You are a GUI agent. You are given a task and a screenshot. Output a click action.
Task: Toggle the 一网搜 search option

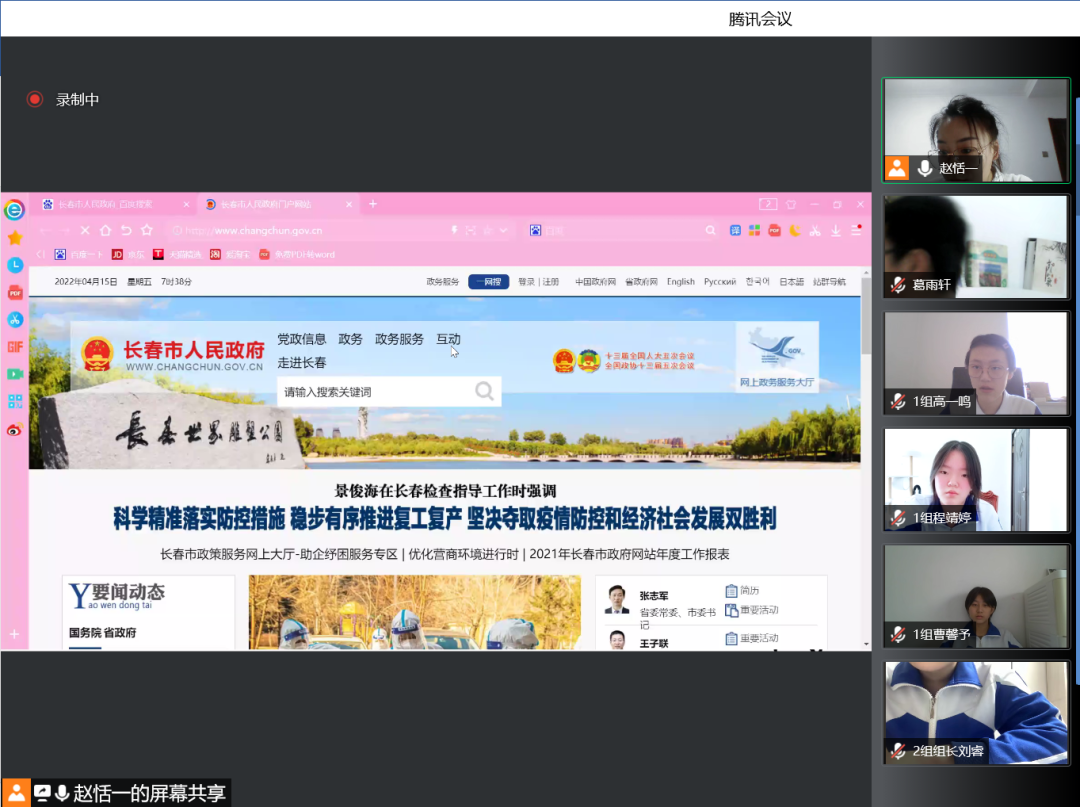tap(488, 282)
